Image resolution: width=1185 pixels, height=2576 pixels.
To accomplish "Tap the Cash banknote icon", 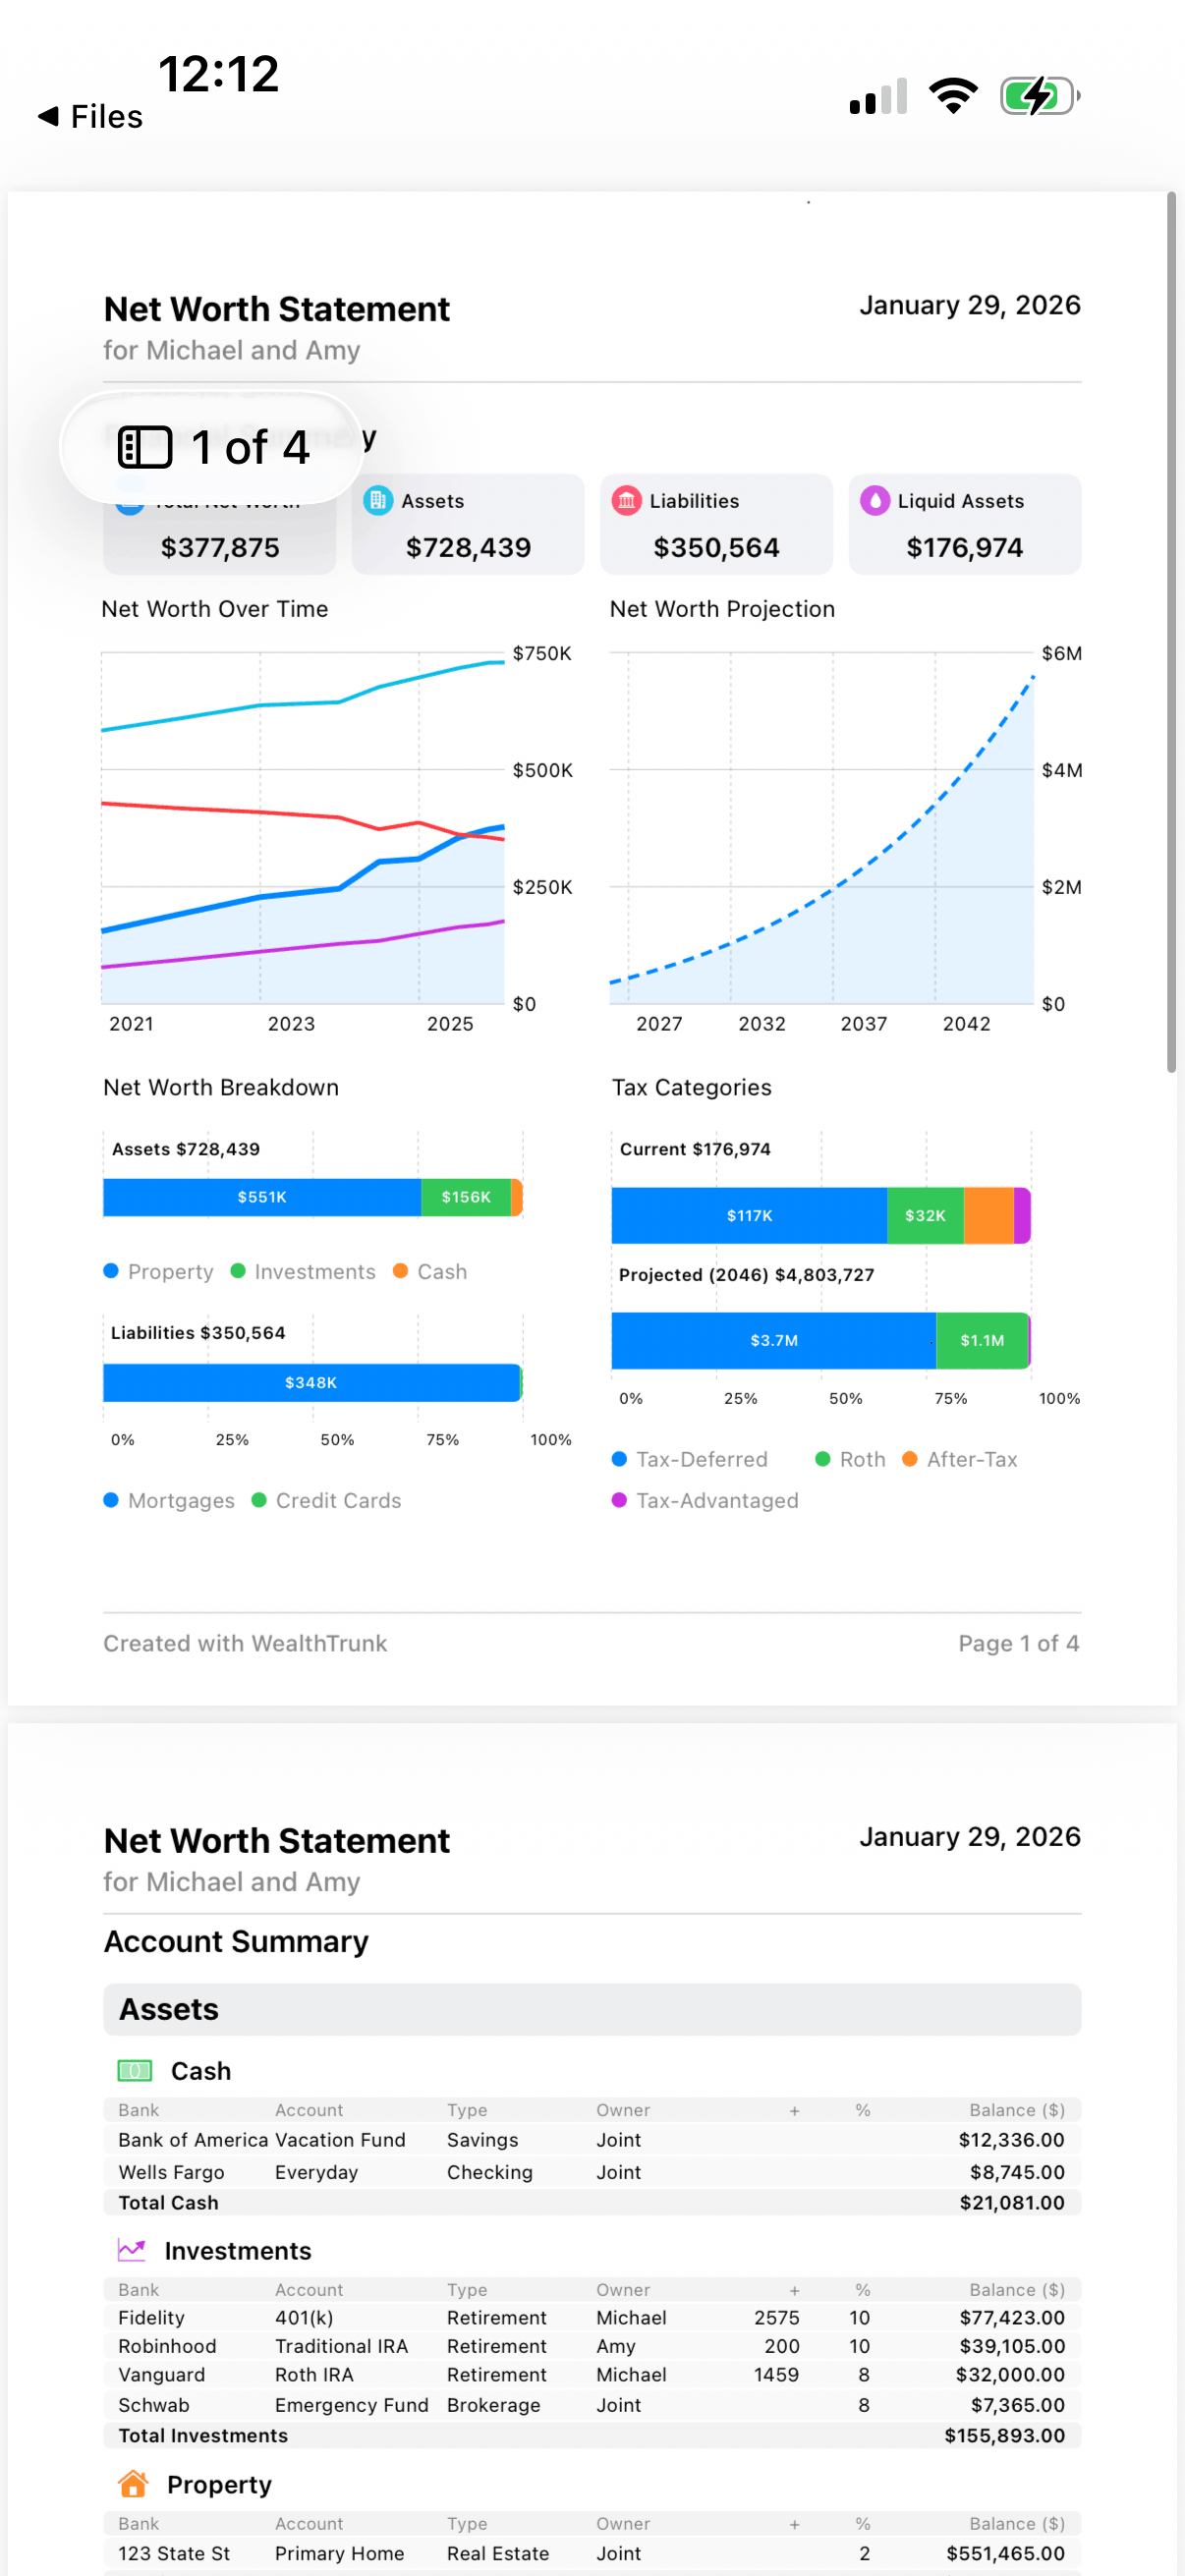I will [x=135, y=2070].
